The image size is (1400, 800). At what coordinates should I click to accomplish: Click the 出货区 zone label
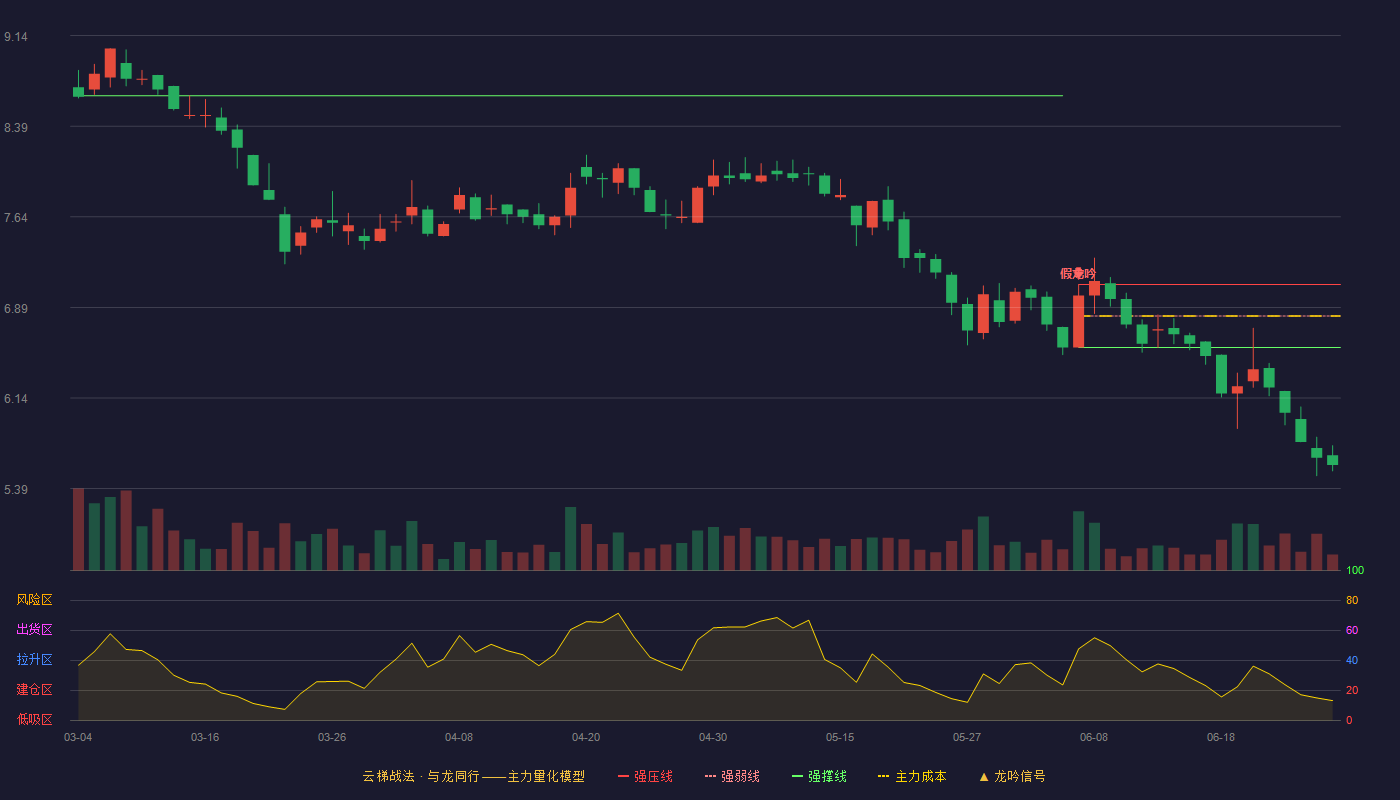34,630
